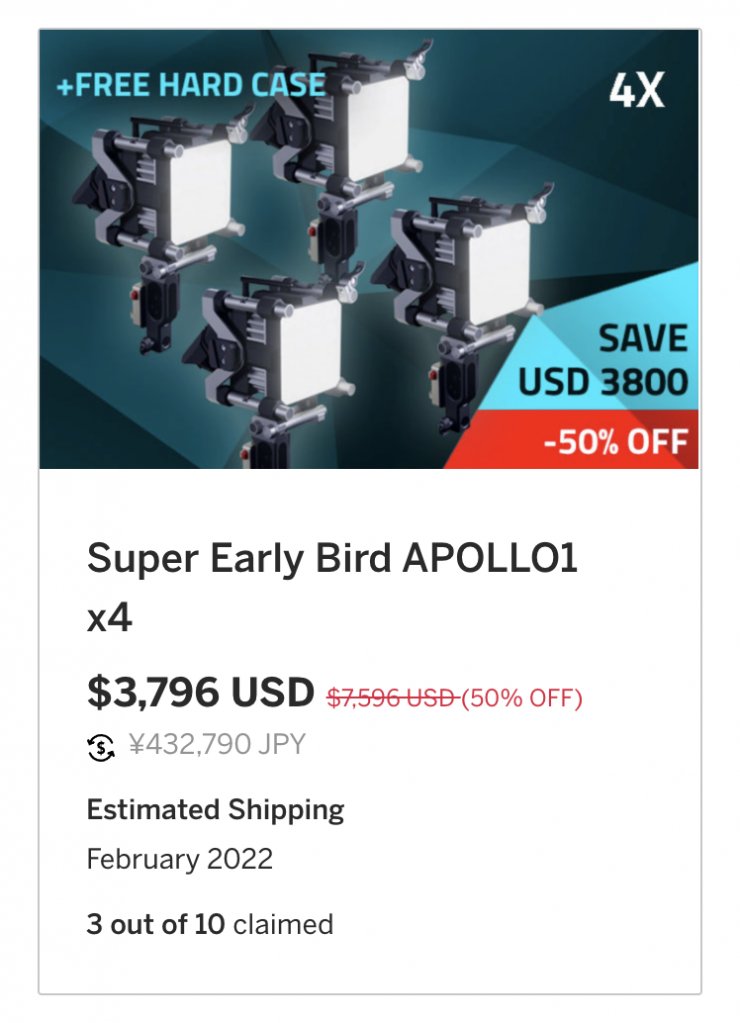
Task: Click the 4X quantity badge
Action: point(636,91)
